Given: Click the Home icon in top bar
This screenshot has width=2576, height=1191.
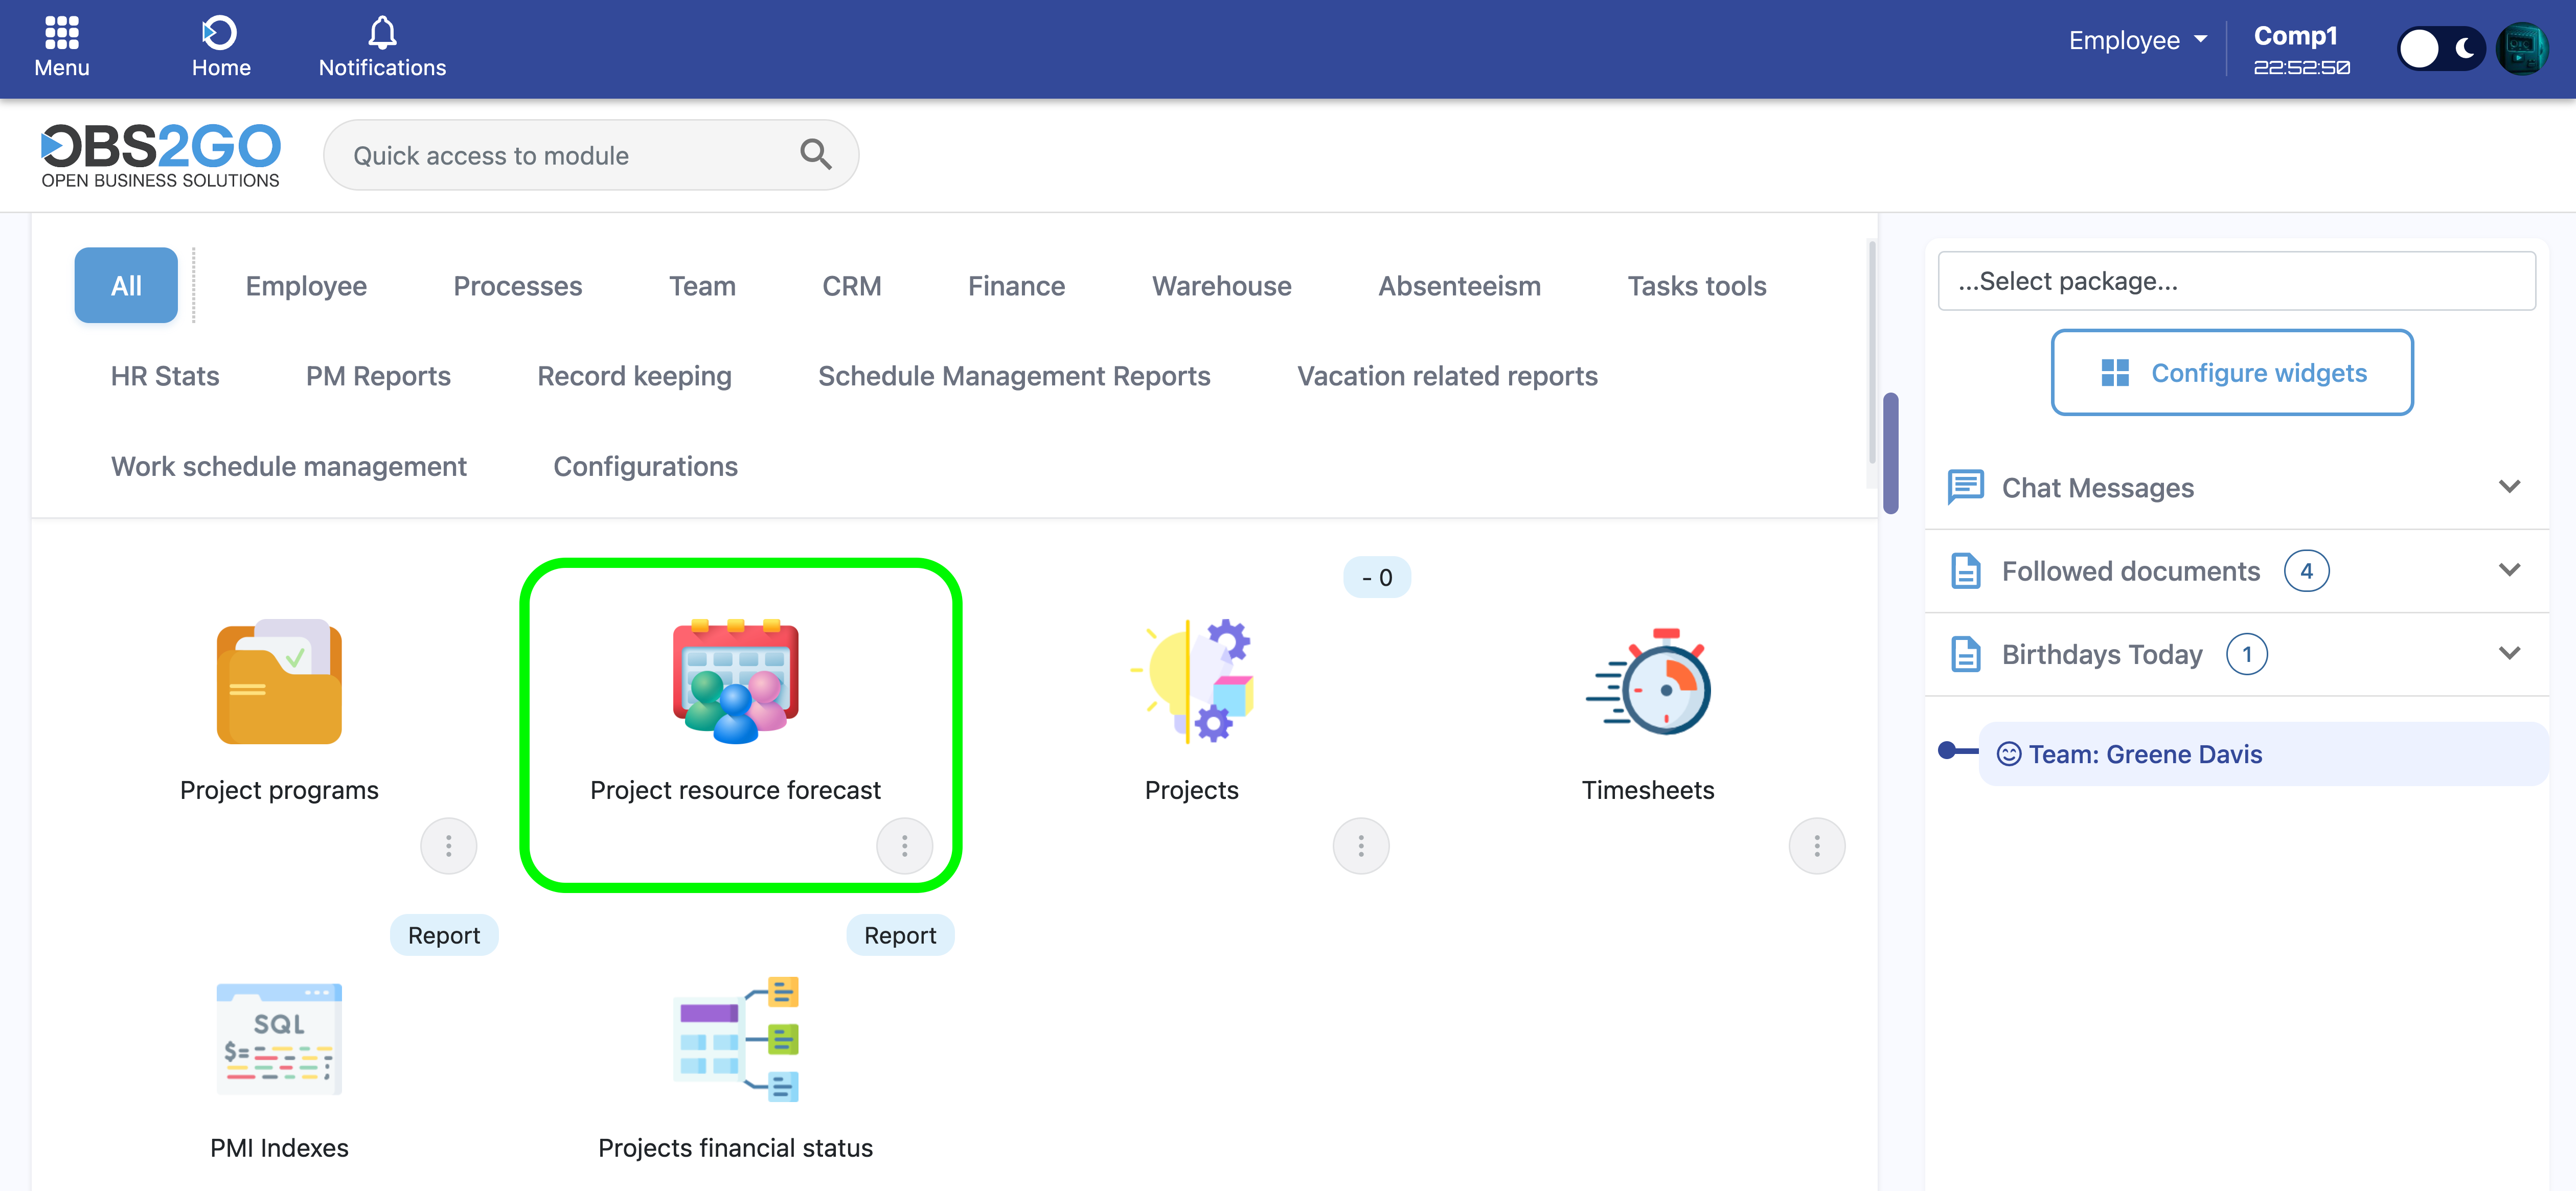Looking at the screenshot, I should [220, 33].
